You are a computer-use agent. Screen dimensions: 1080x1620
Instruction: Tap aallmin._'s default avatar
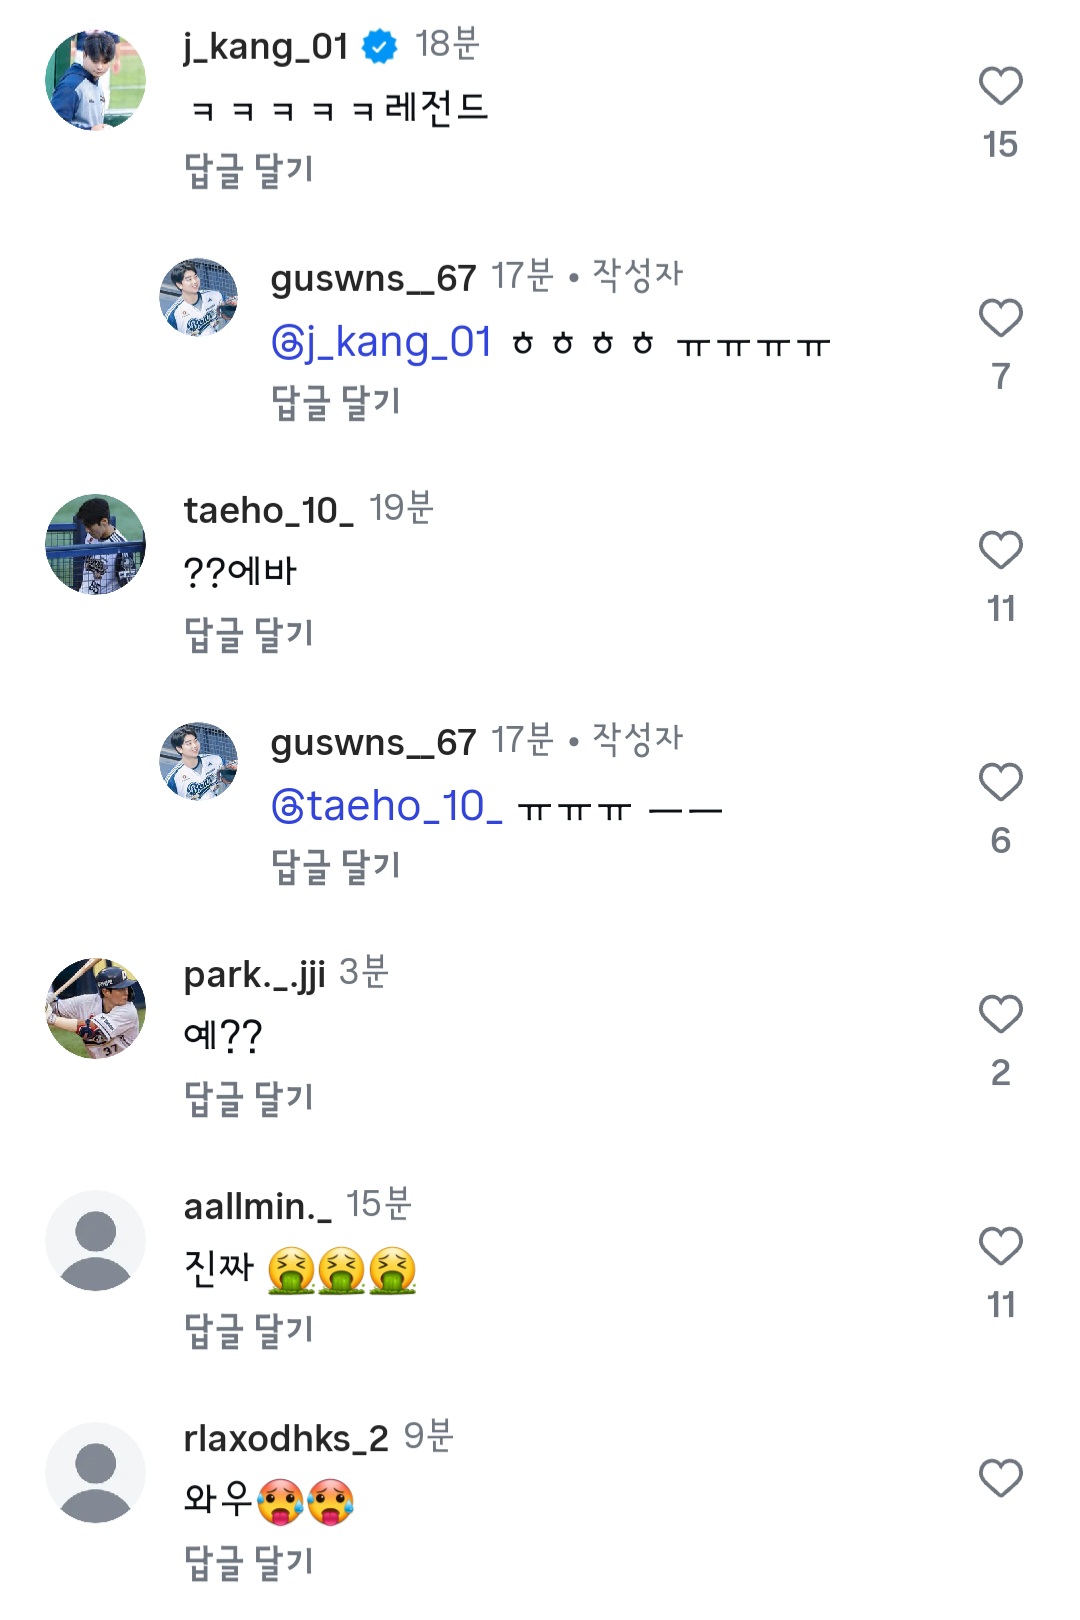(96, 1240)
